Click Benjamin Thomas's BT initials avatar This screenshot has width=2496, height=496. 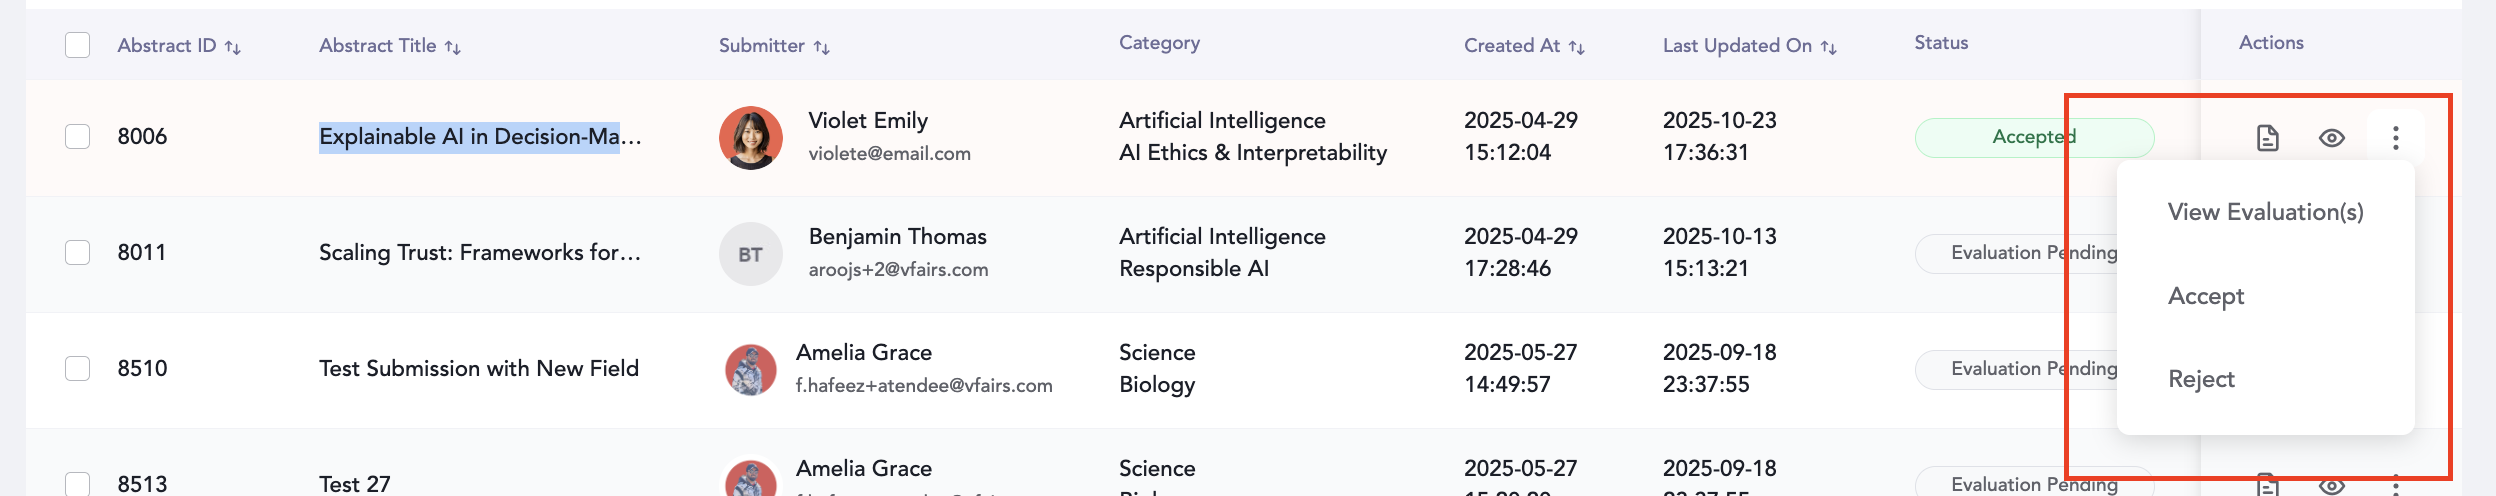click(751, 254)
